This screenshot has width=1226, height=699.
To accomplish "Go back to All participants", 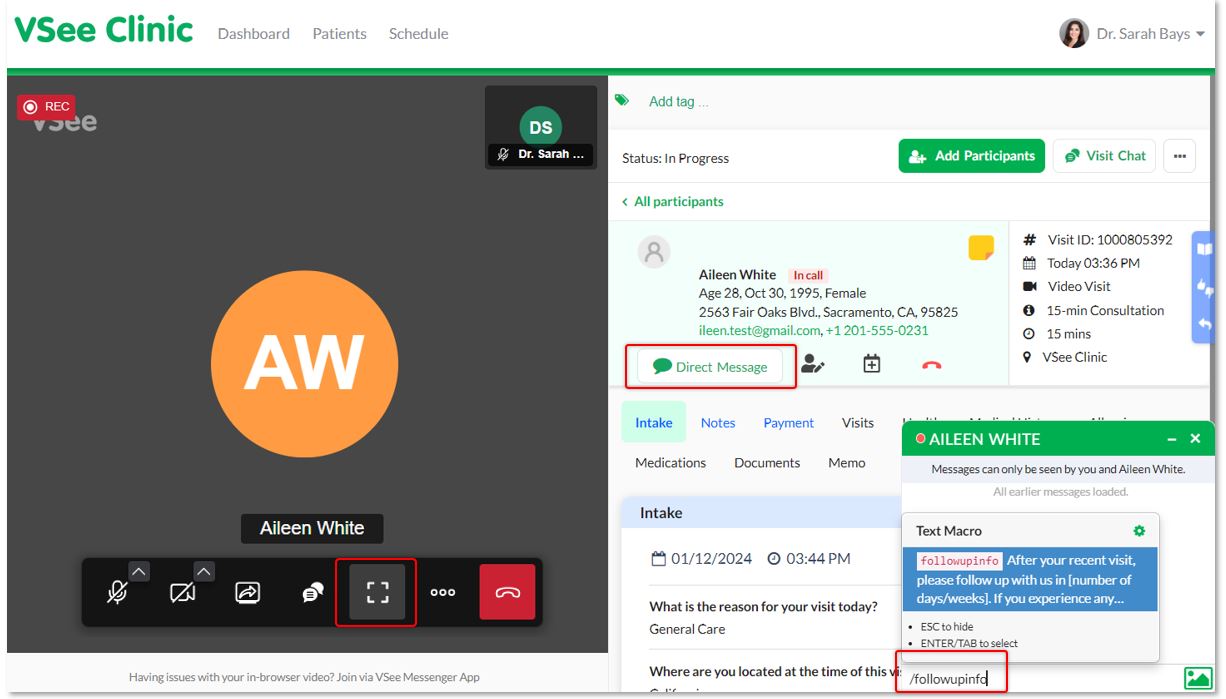I will coord(672,201).
